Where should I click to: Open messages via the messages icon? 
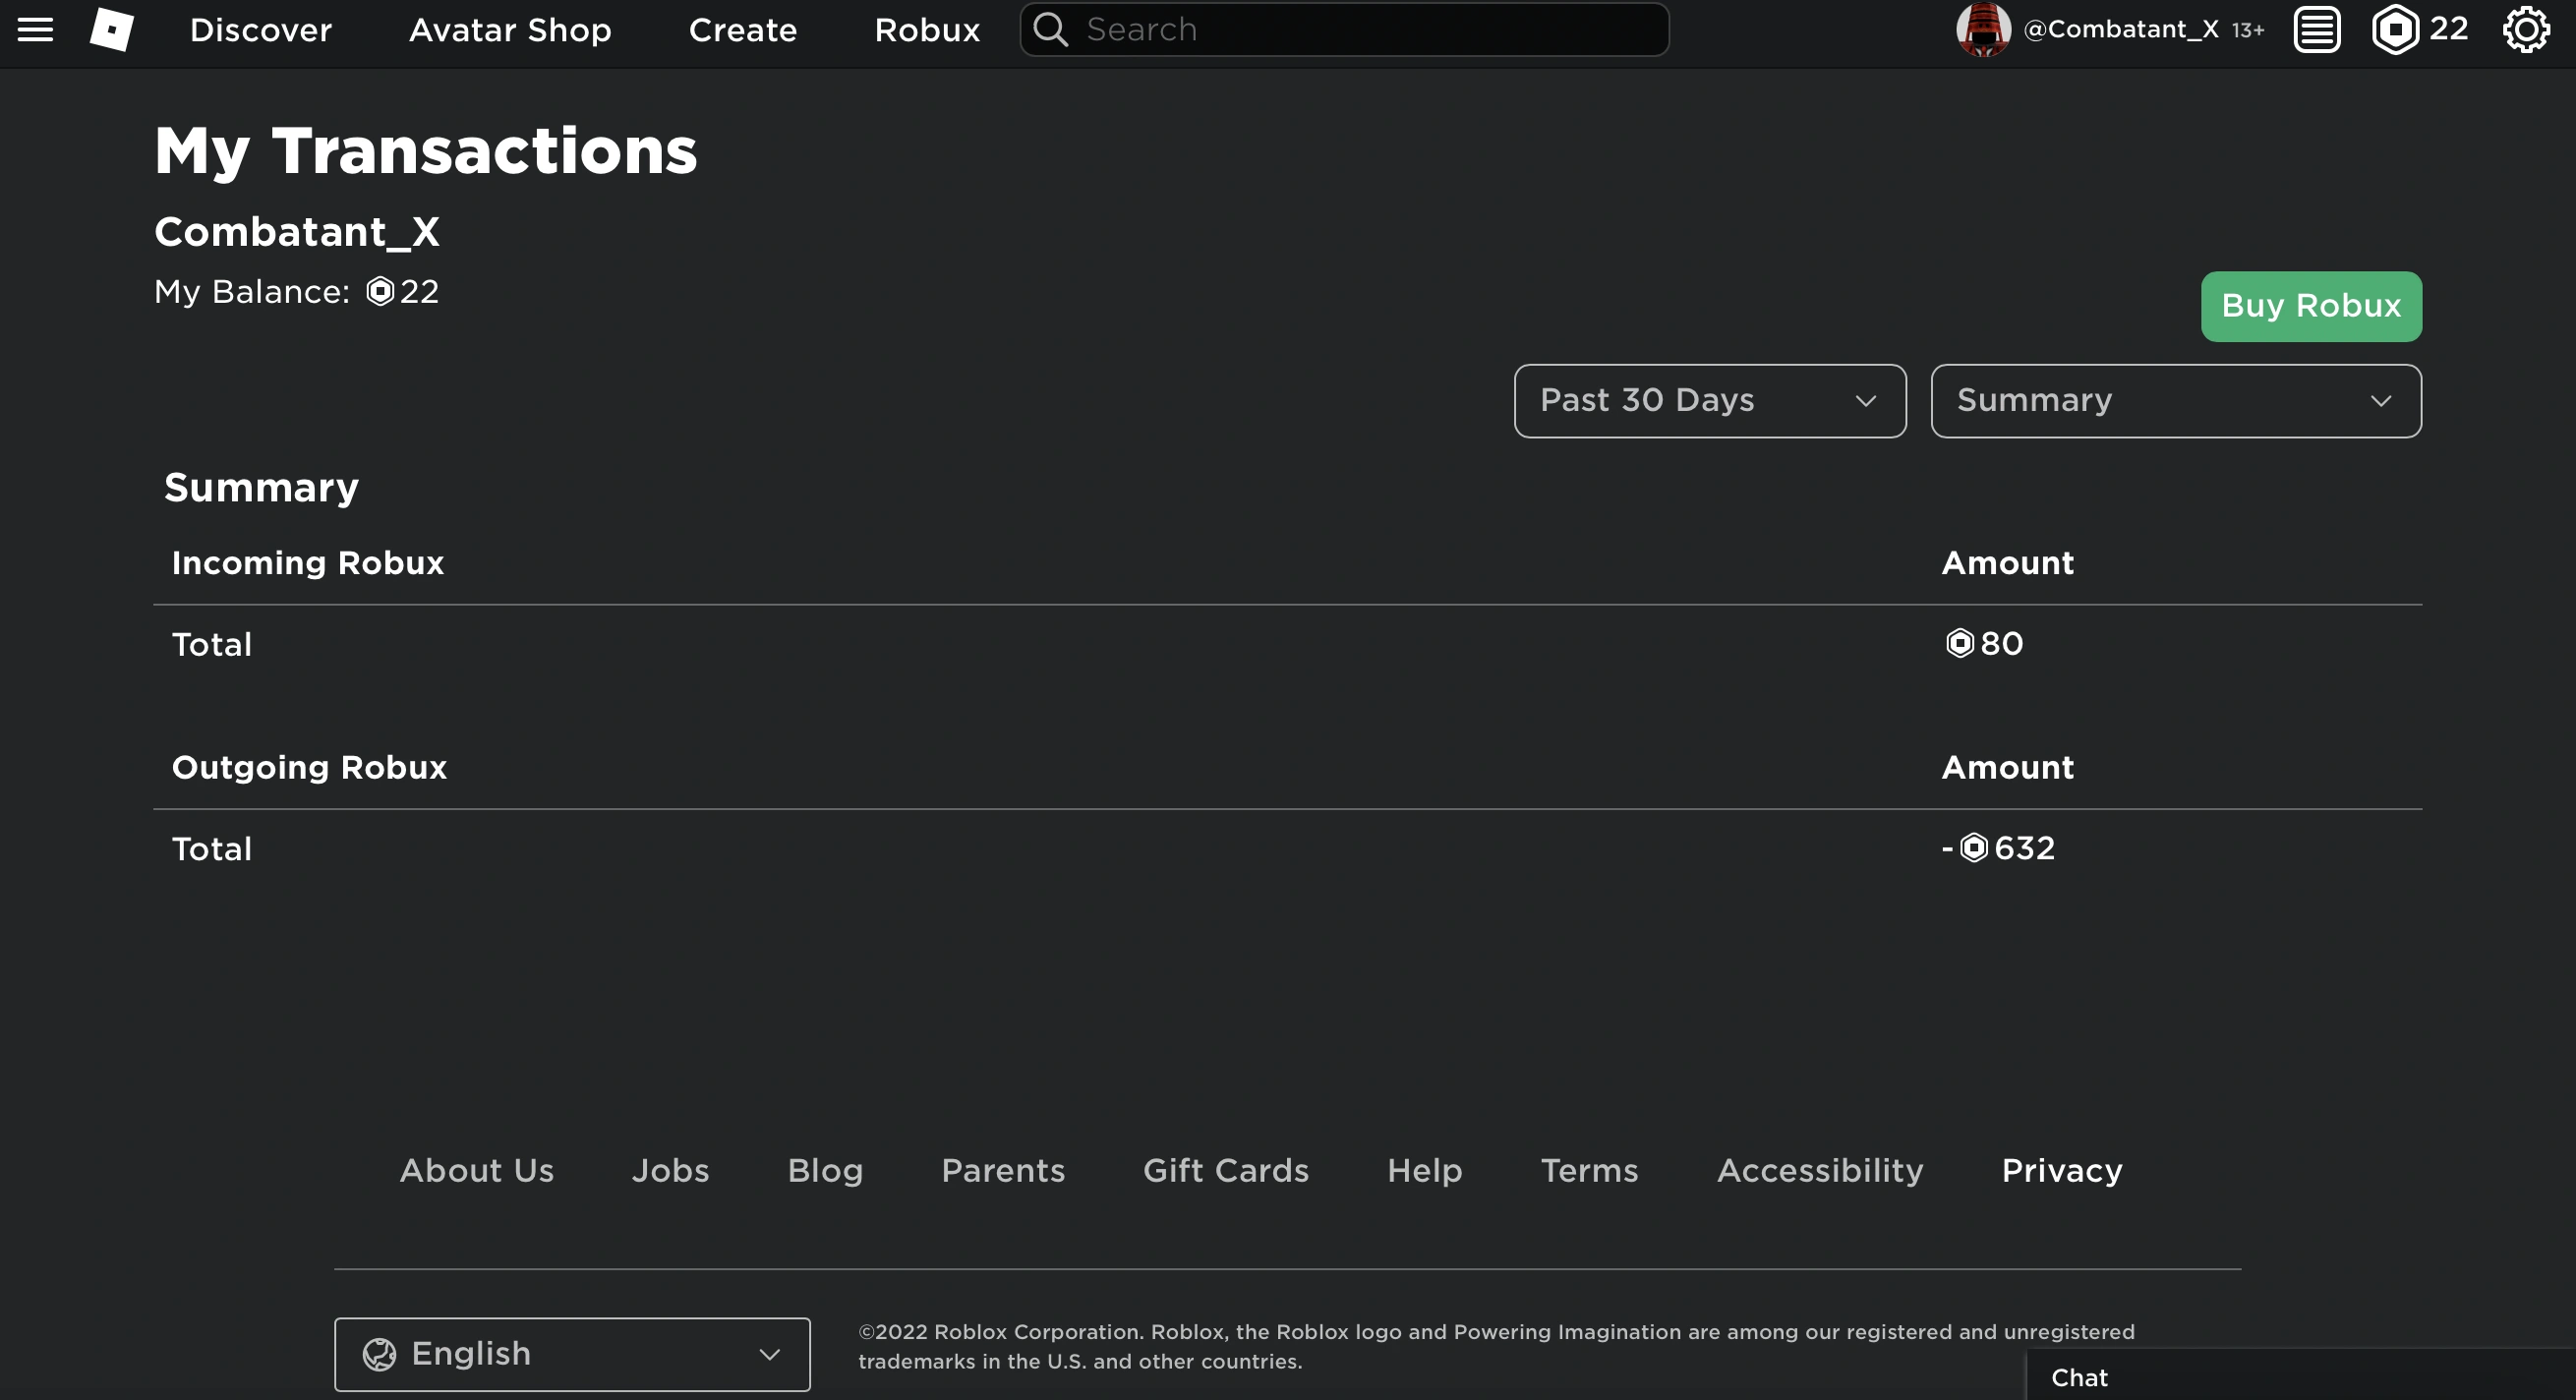click(x=2317, y=29)
